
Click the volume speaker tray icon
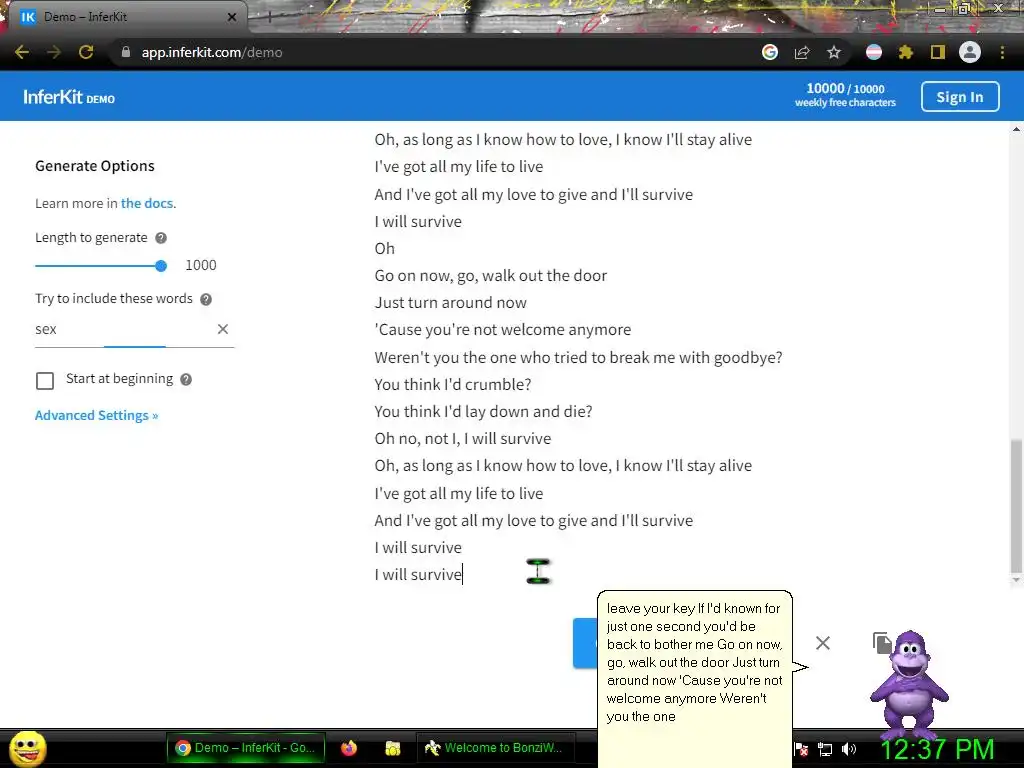(849, 749)
